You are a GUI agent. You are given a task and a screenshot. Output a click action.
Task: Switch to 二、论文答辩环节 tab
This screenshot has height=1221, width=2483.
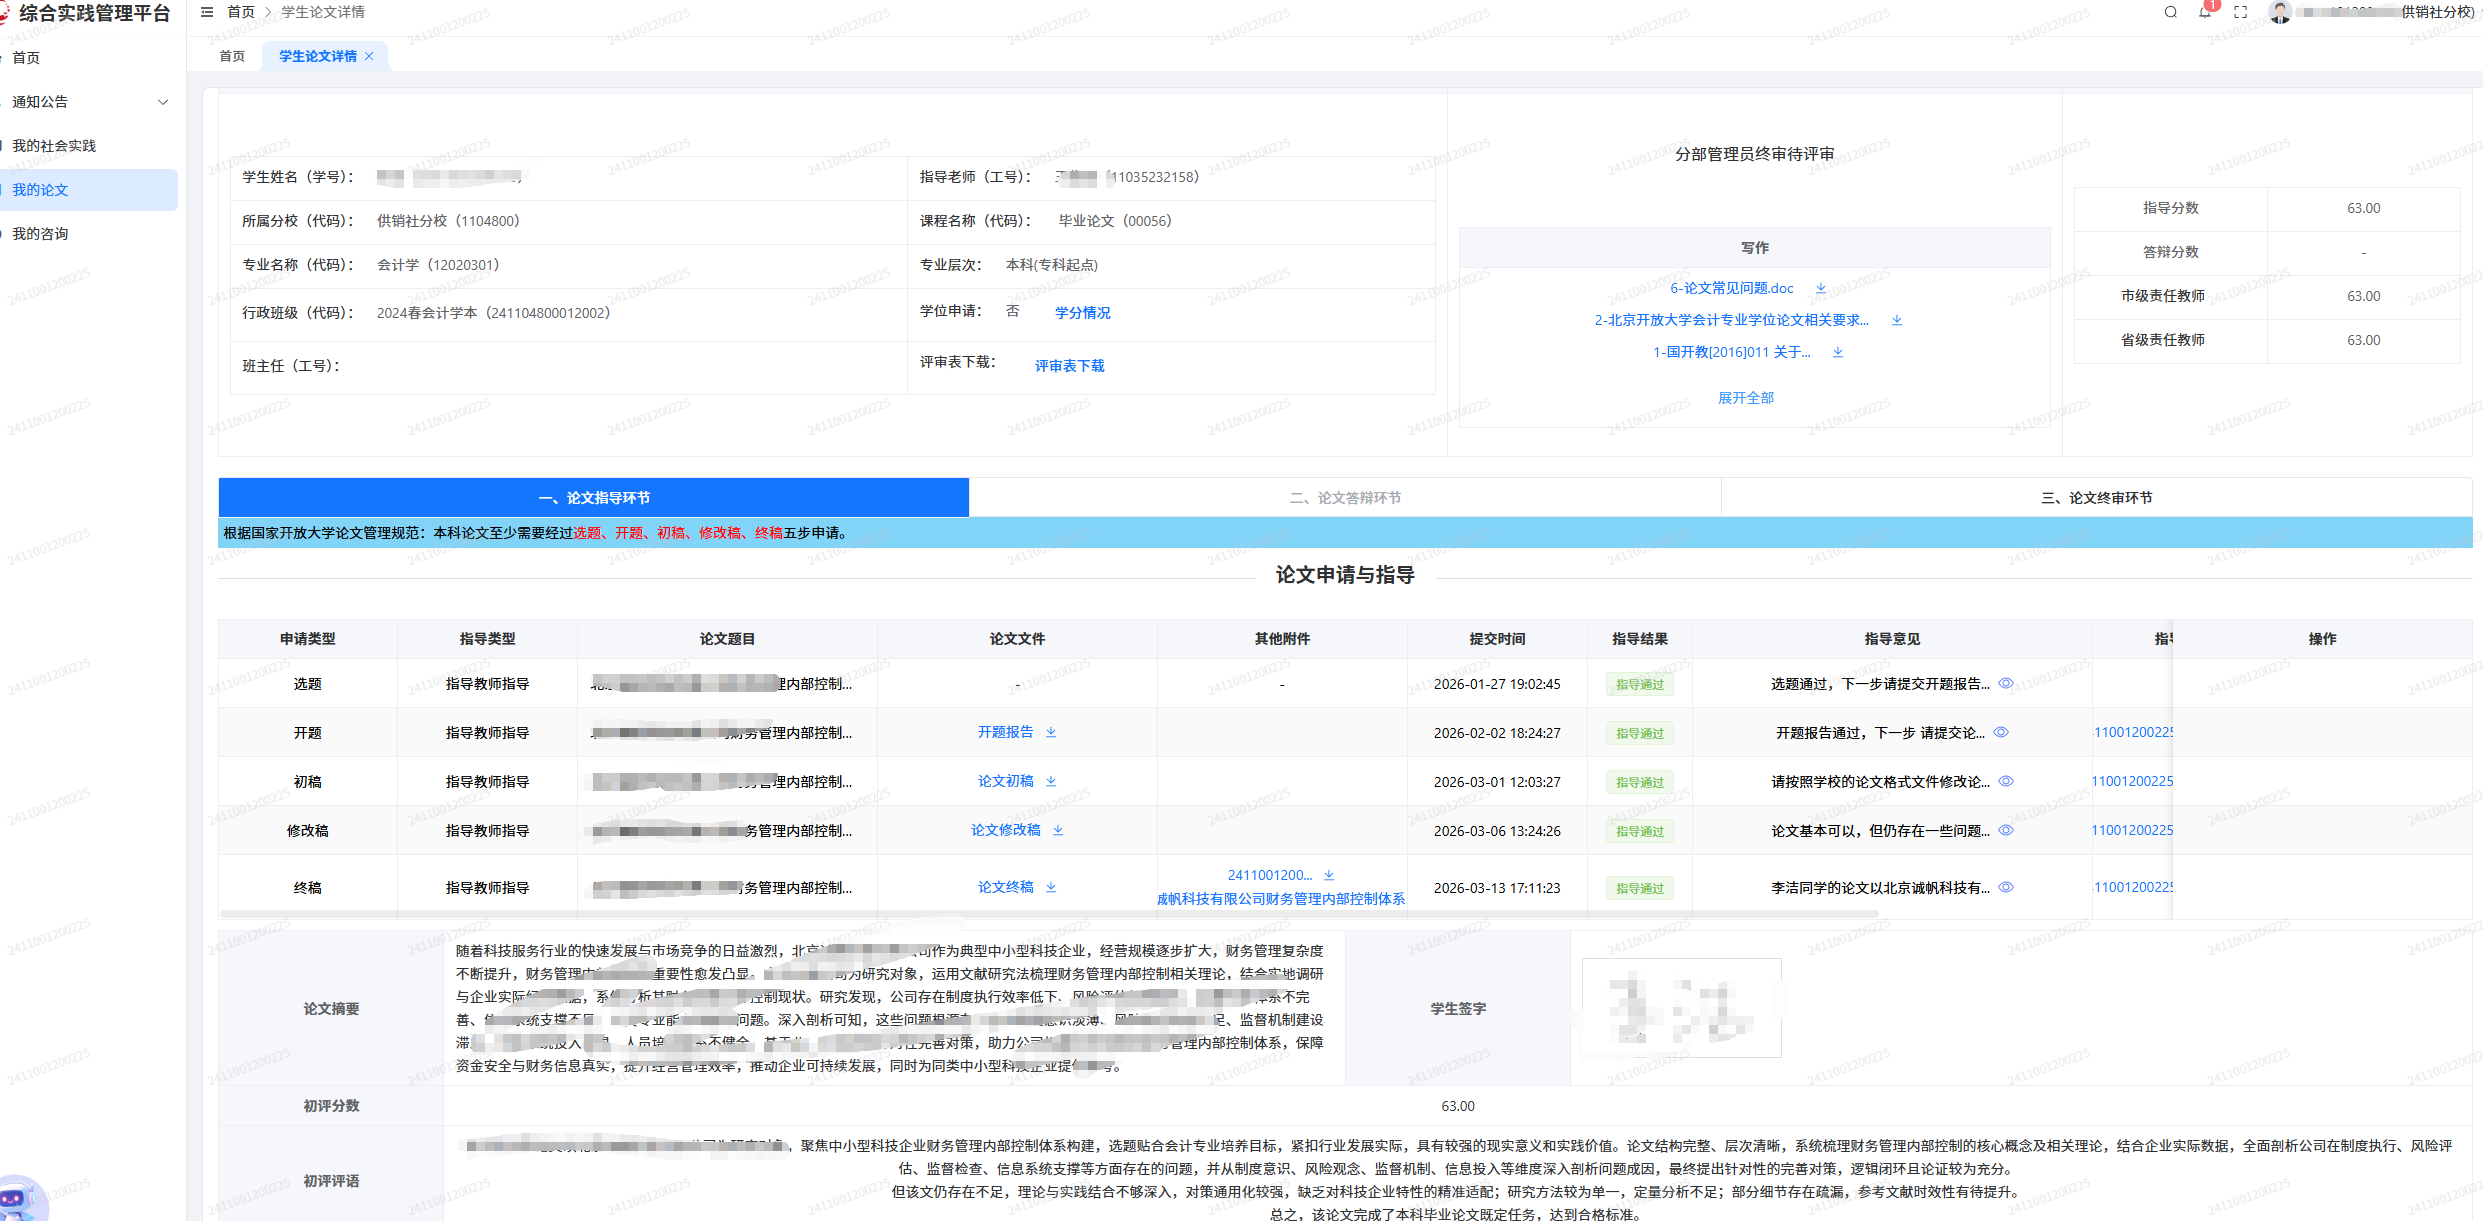(x=1345, y=498)
